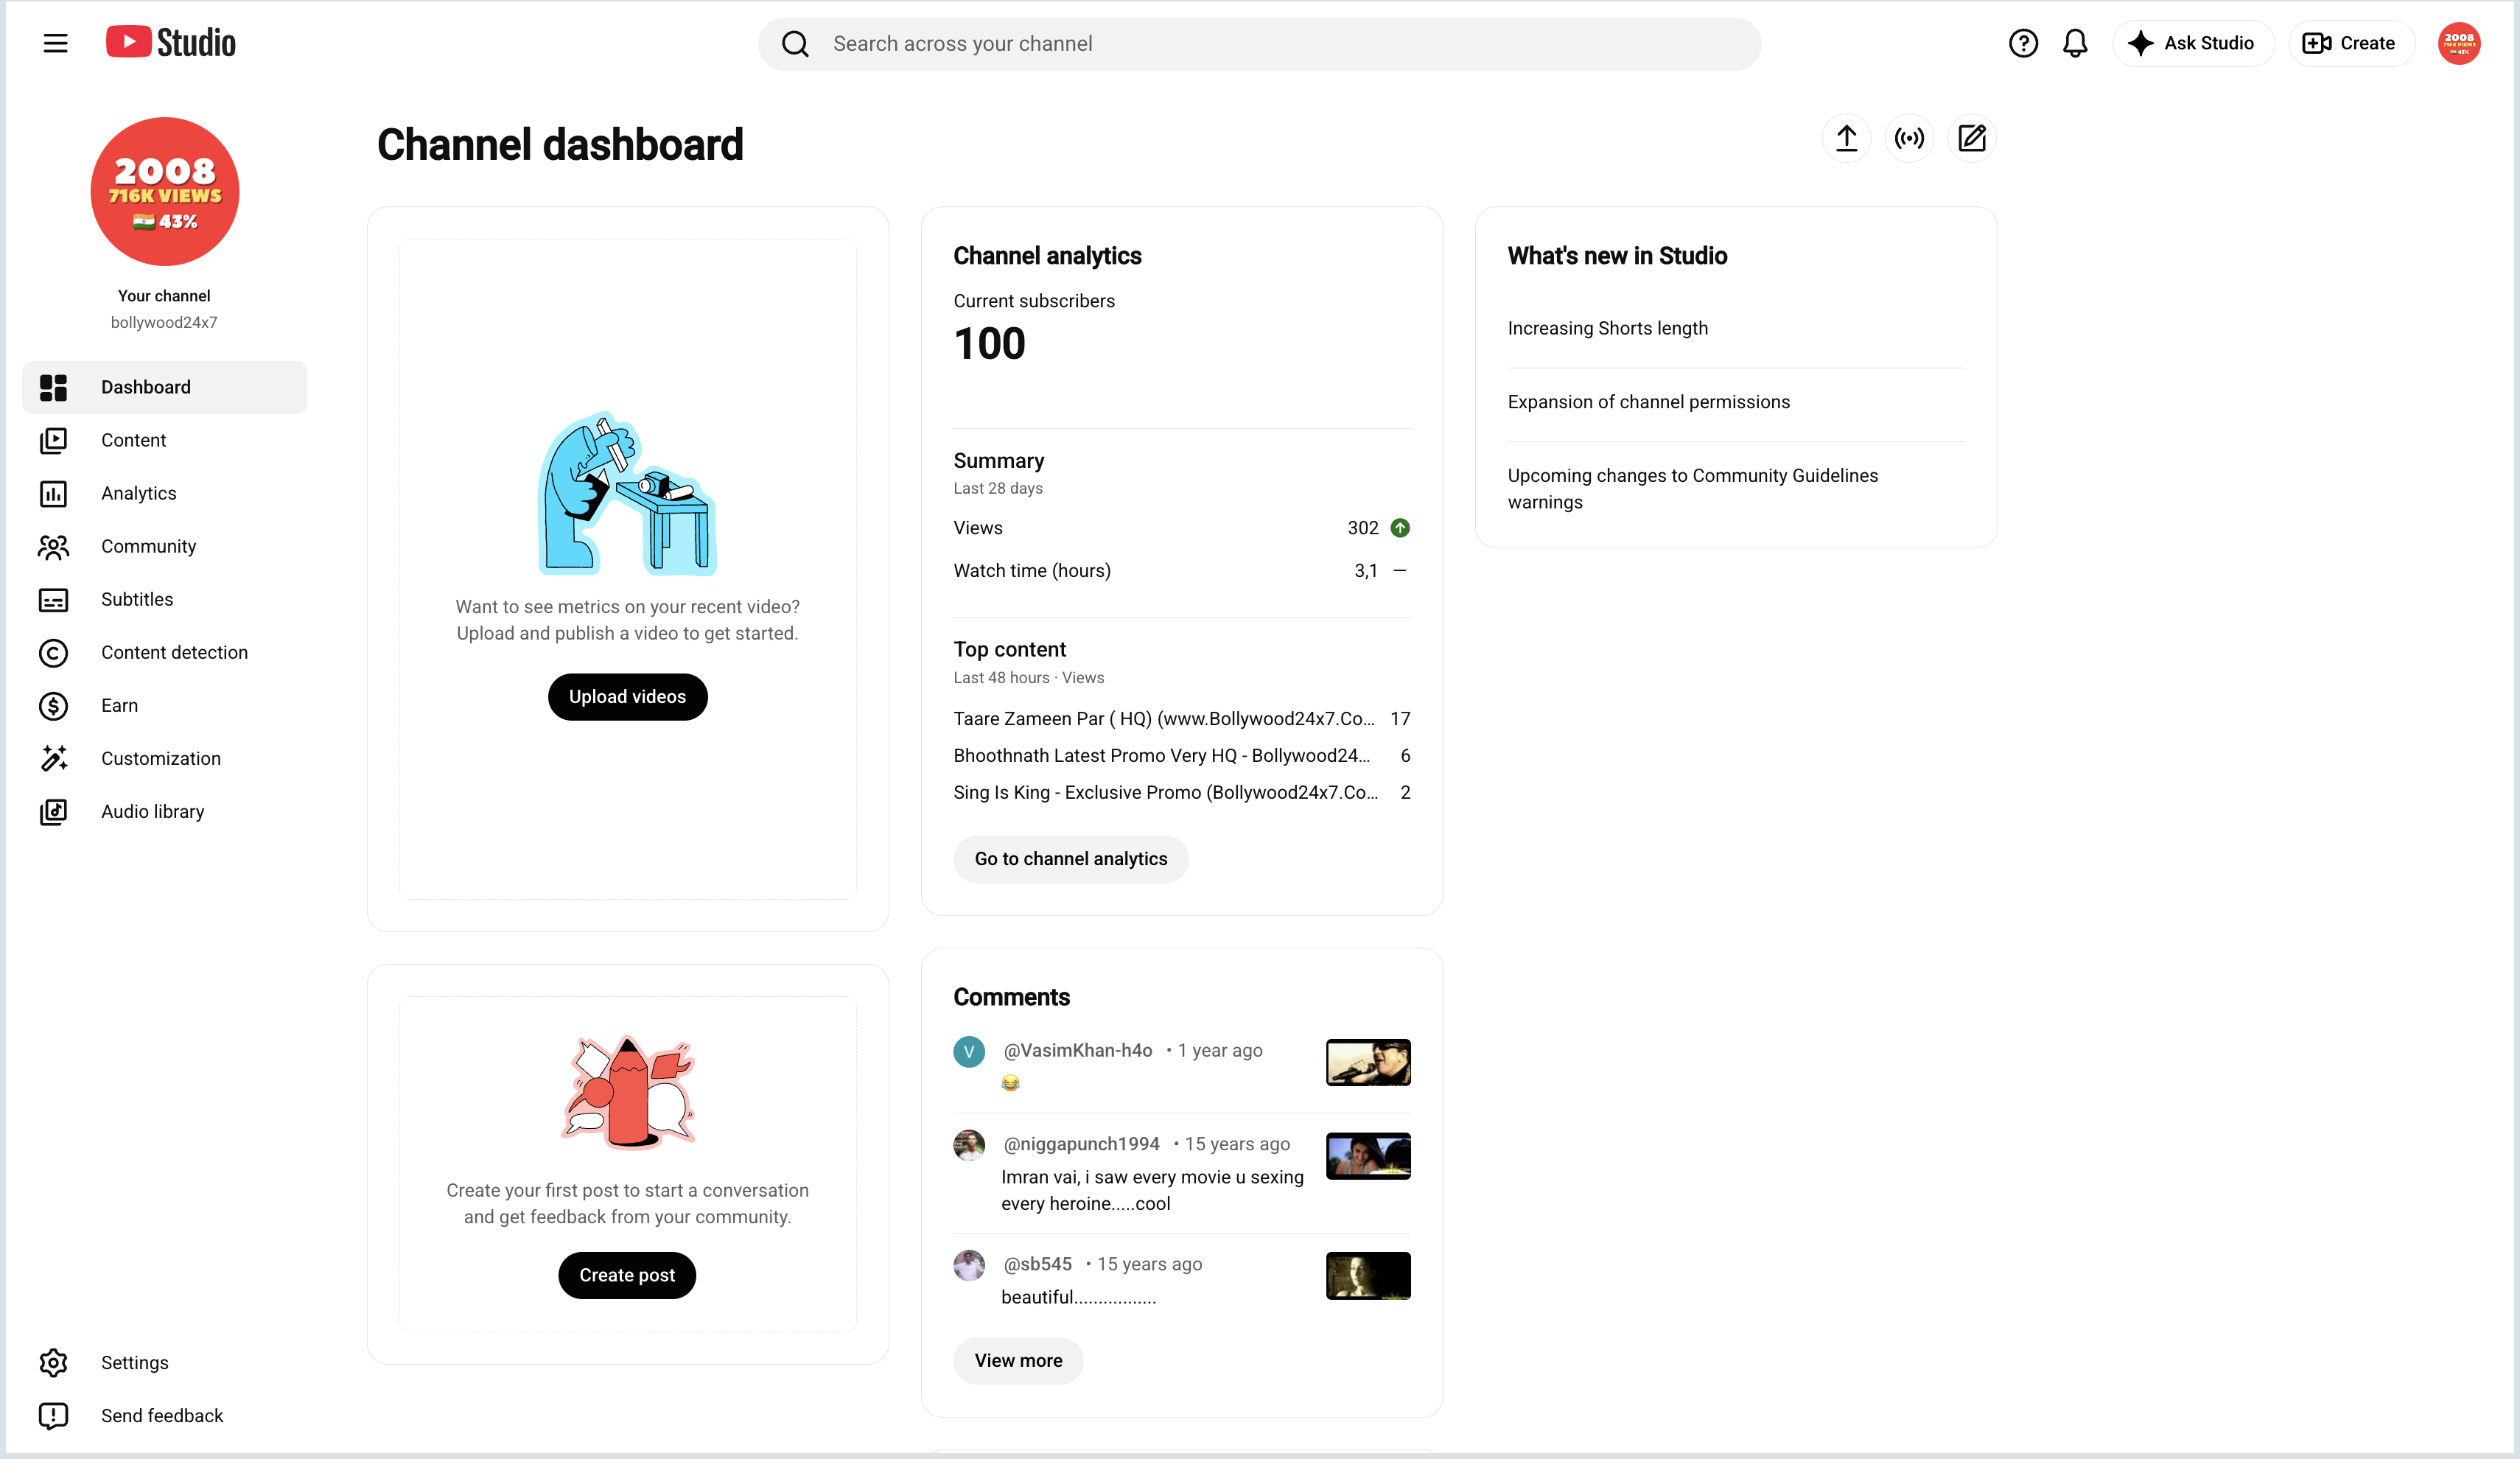The width and height of the screenshot is (2520, 1459).
Task: Click the Earn dollar sign icon
Action: (53, 705)
